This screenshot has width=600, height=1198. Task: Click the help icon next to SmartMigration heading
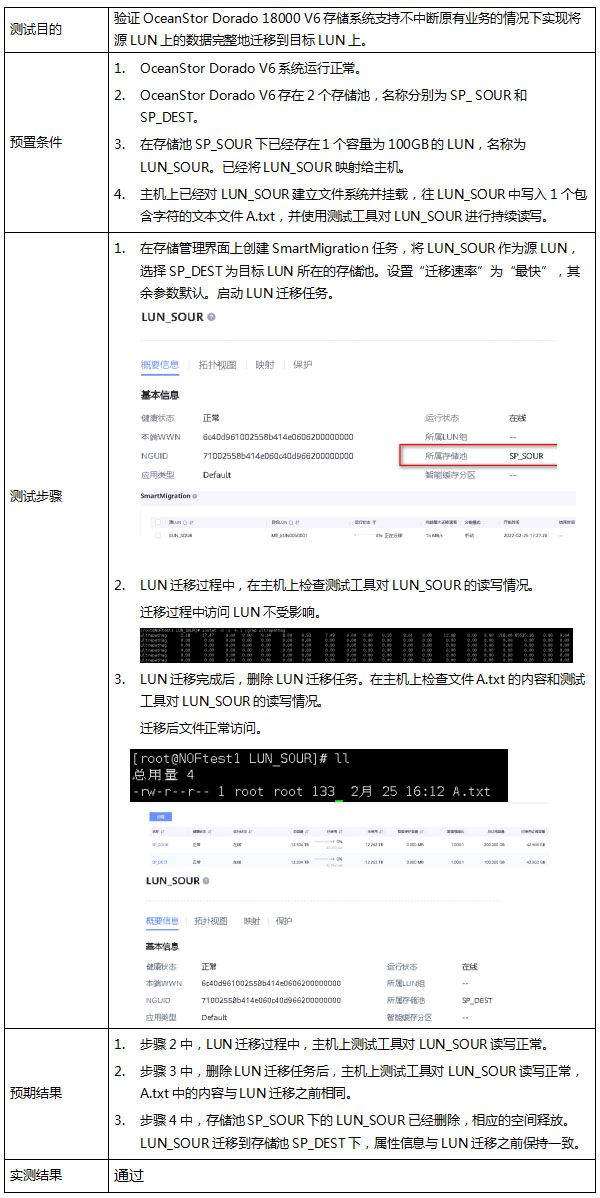click(195, 496)
